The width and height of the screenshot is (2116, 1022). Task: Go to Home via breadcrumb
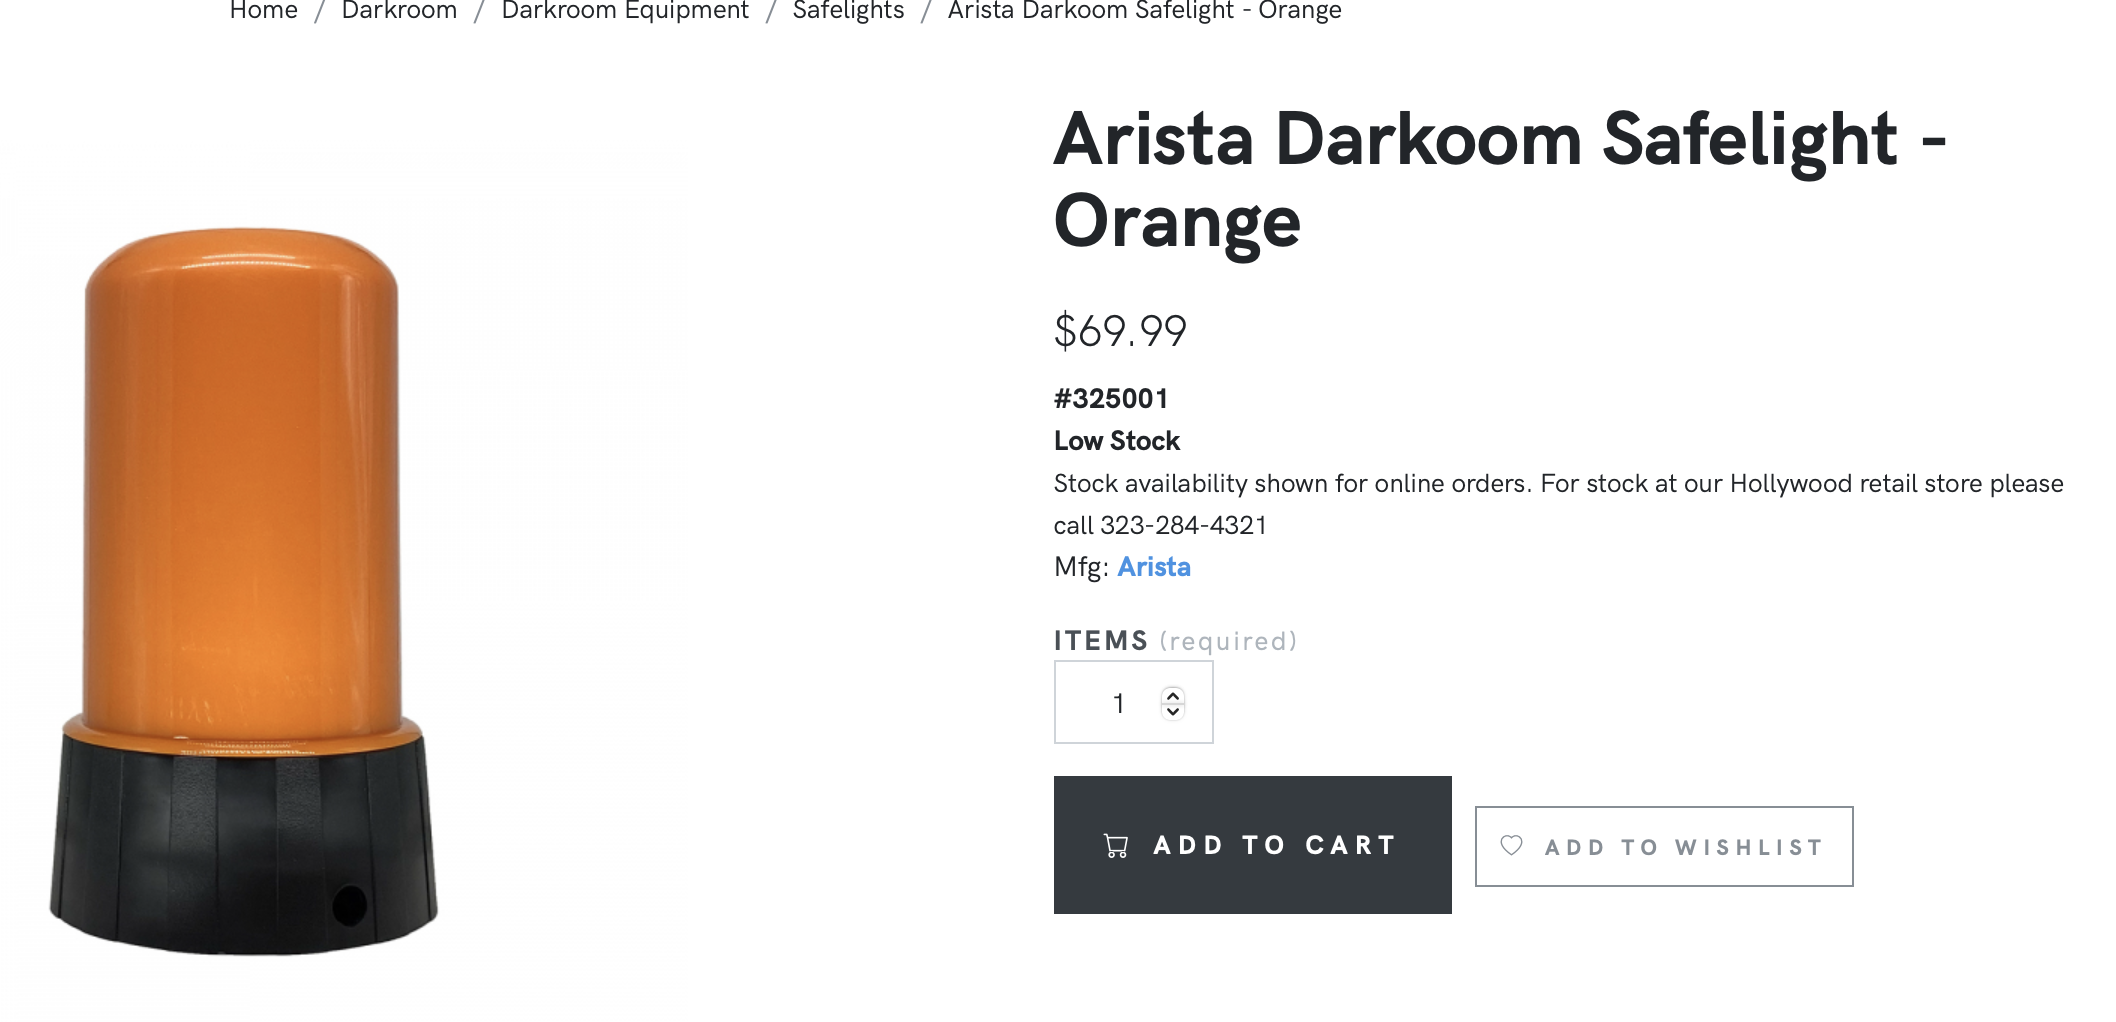pyautogui.click(x=263, y=11)
